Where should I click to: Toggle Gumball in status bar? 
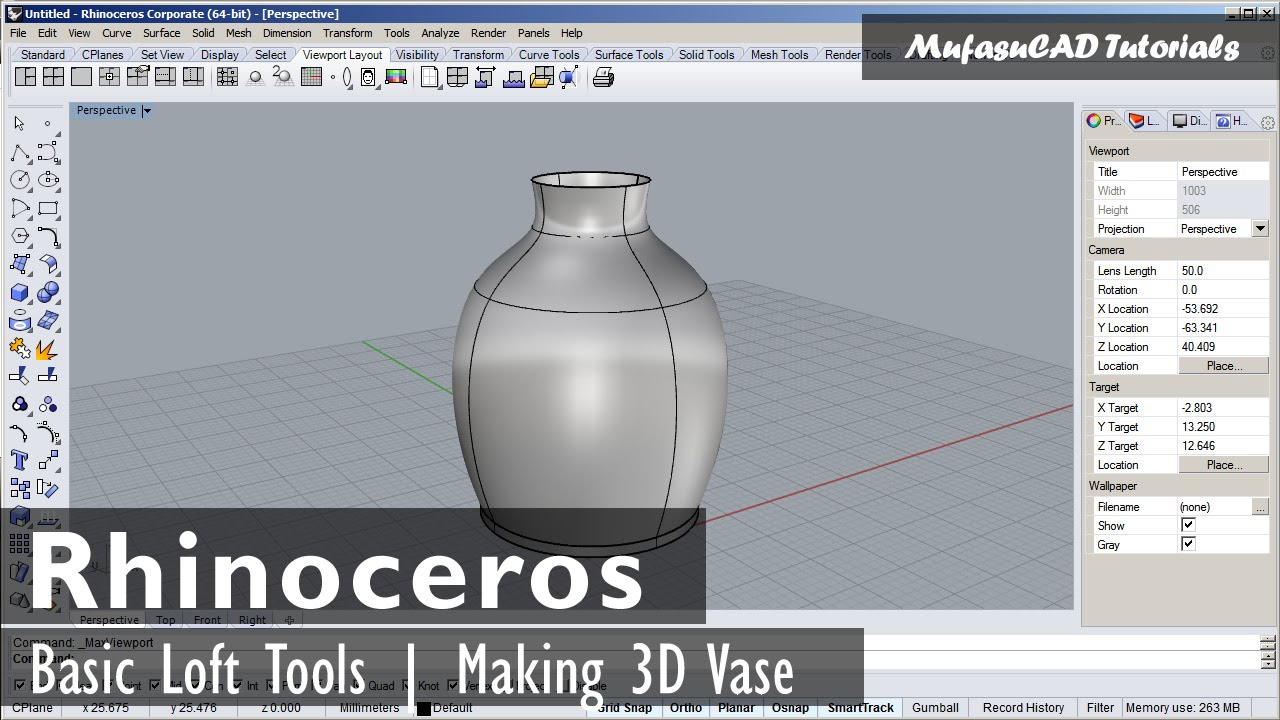935,707
